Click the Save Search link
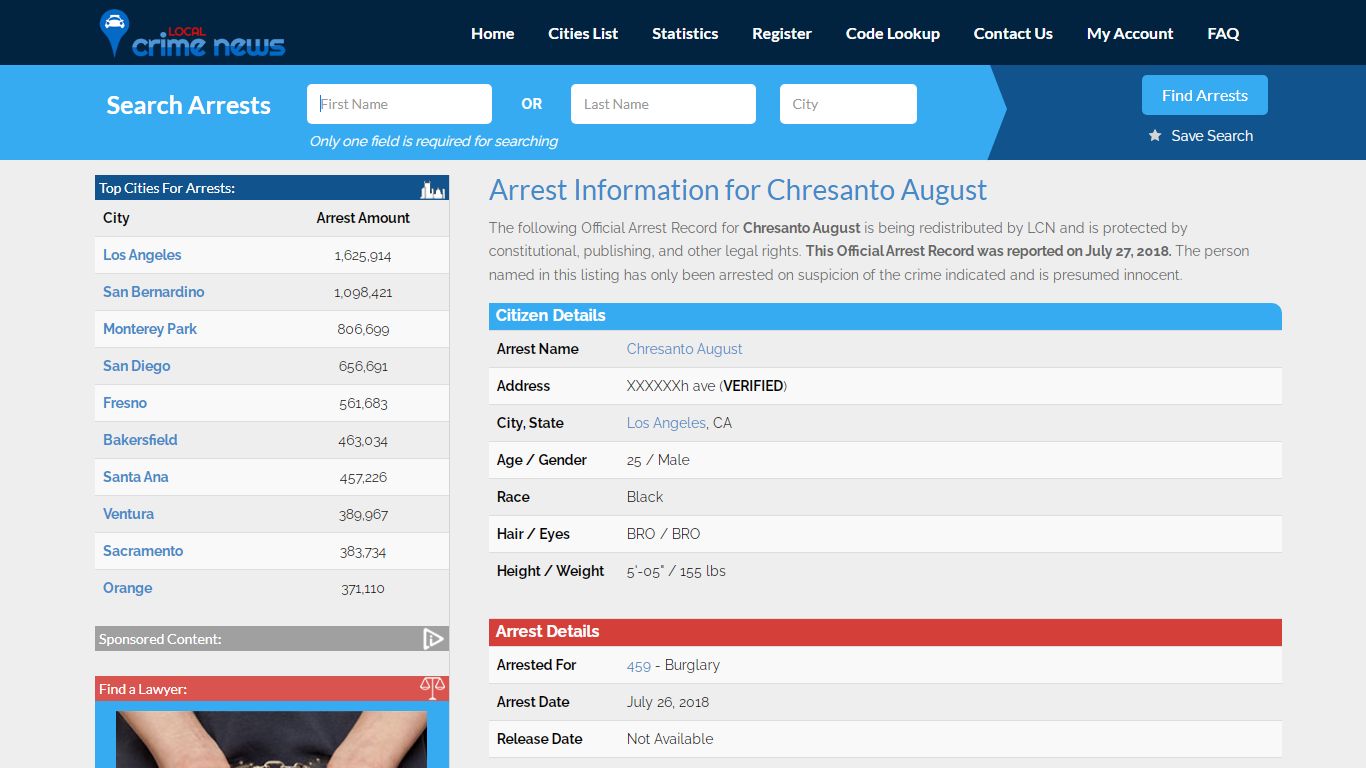 click(x=1212, y=136)
